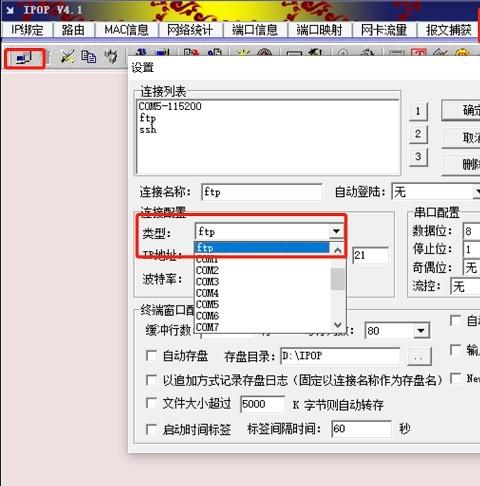
Task: Choose COM6 from the type list
Action: pos(207,316)
